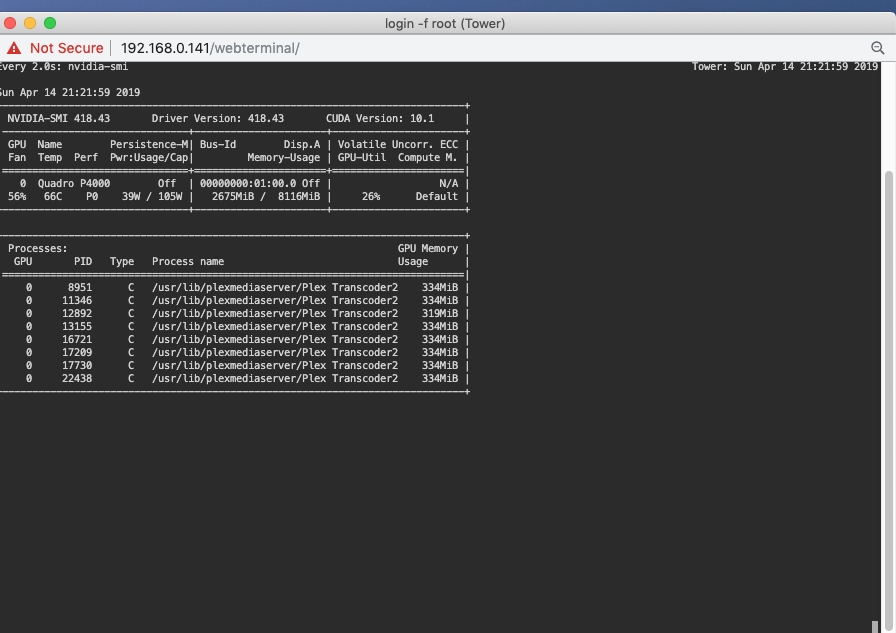Click the 39W / 105W power usage

coord(152,197)
